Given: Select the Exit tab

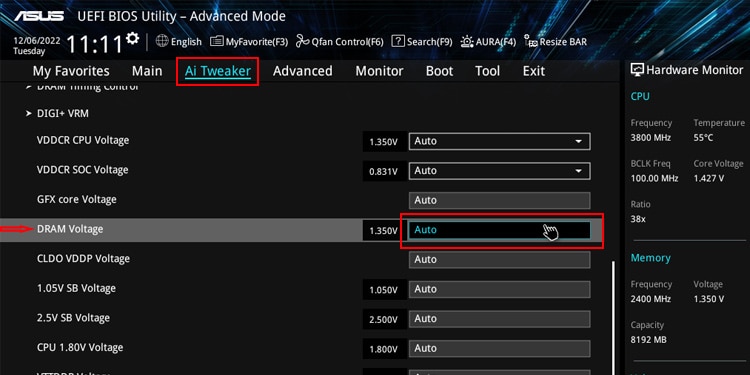Looking at the screenshot, I should coord(534,71).
